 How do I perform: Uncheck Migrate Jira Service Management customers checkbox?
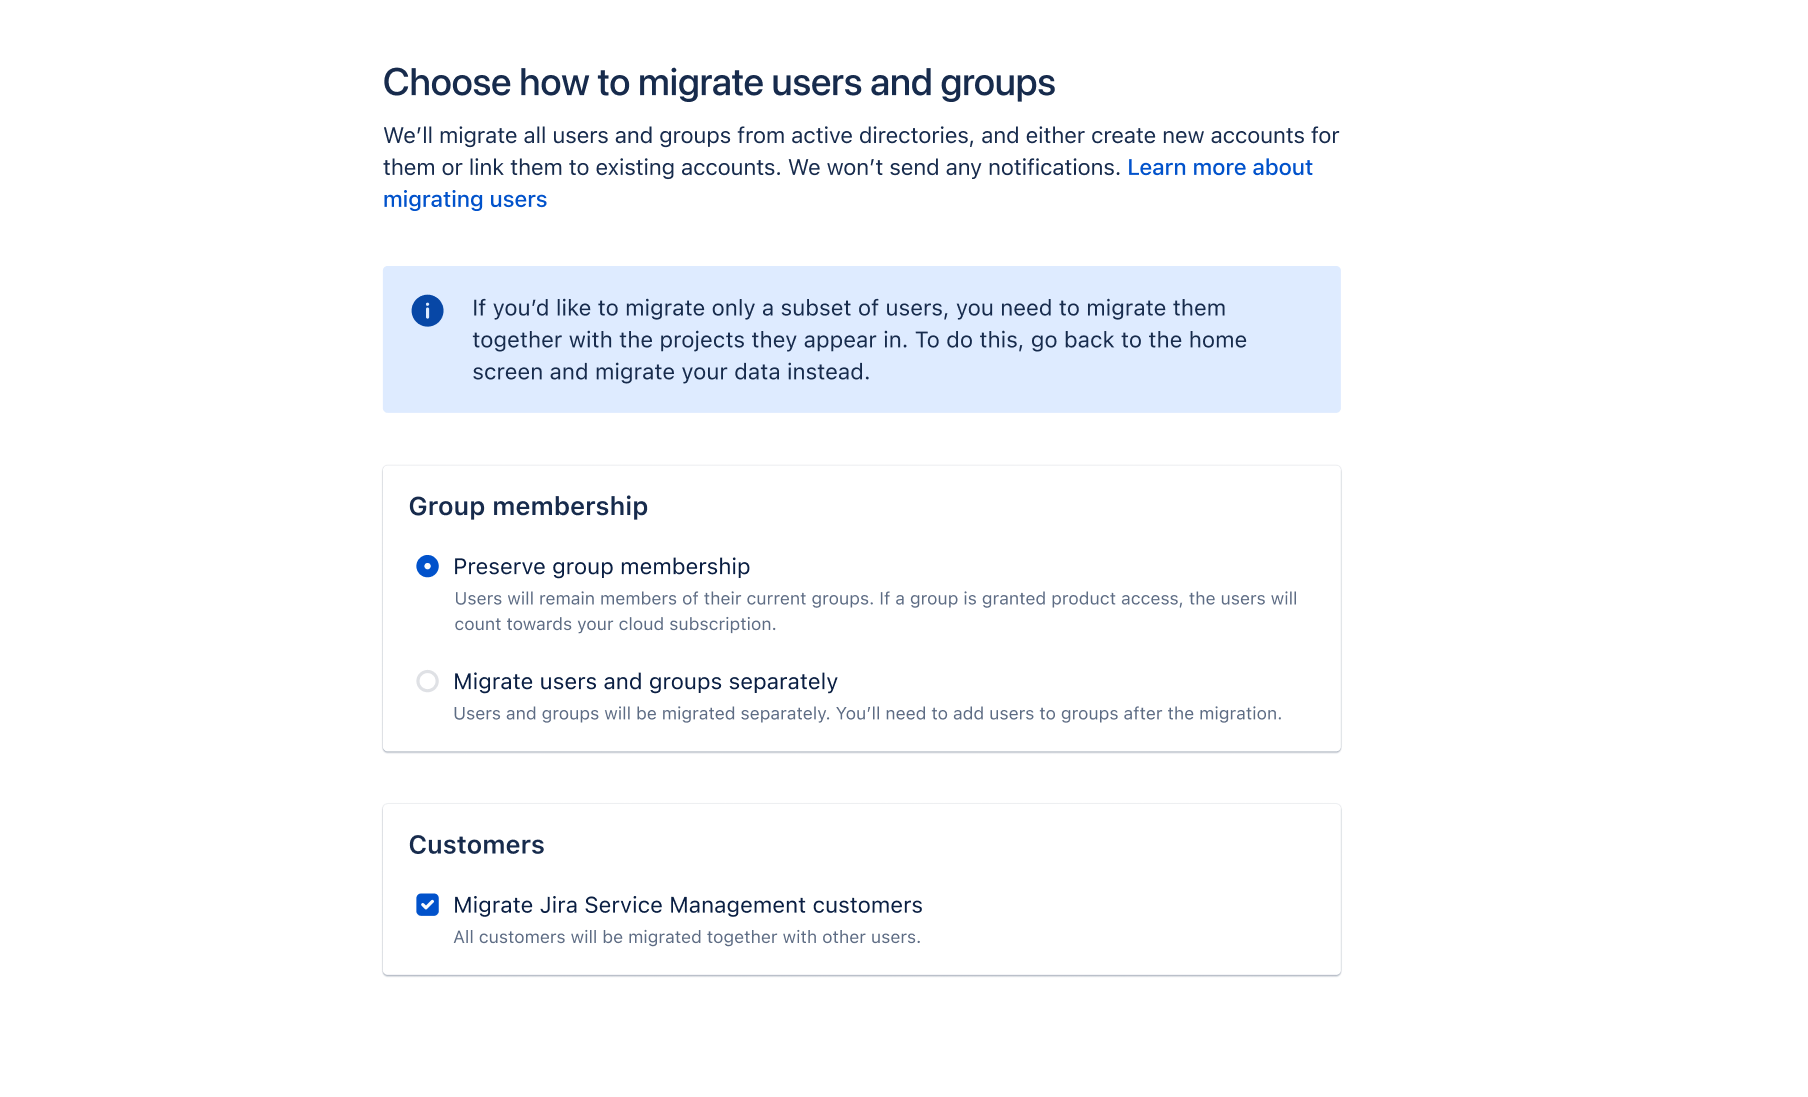(427, 905)
